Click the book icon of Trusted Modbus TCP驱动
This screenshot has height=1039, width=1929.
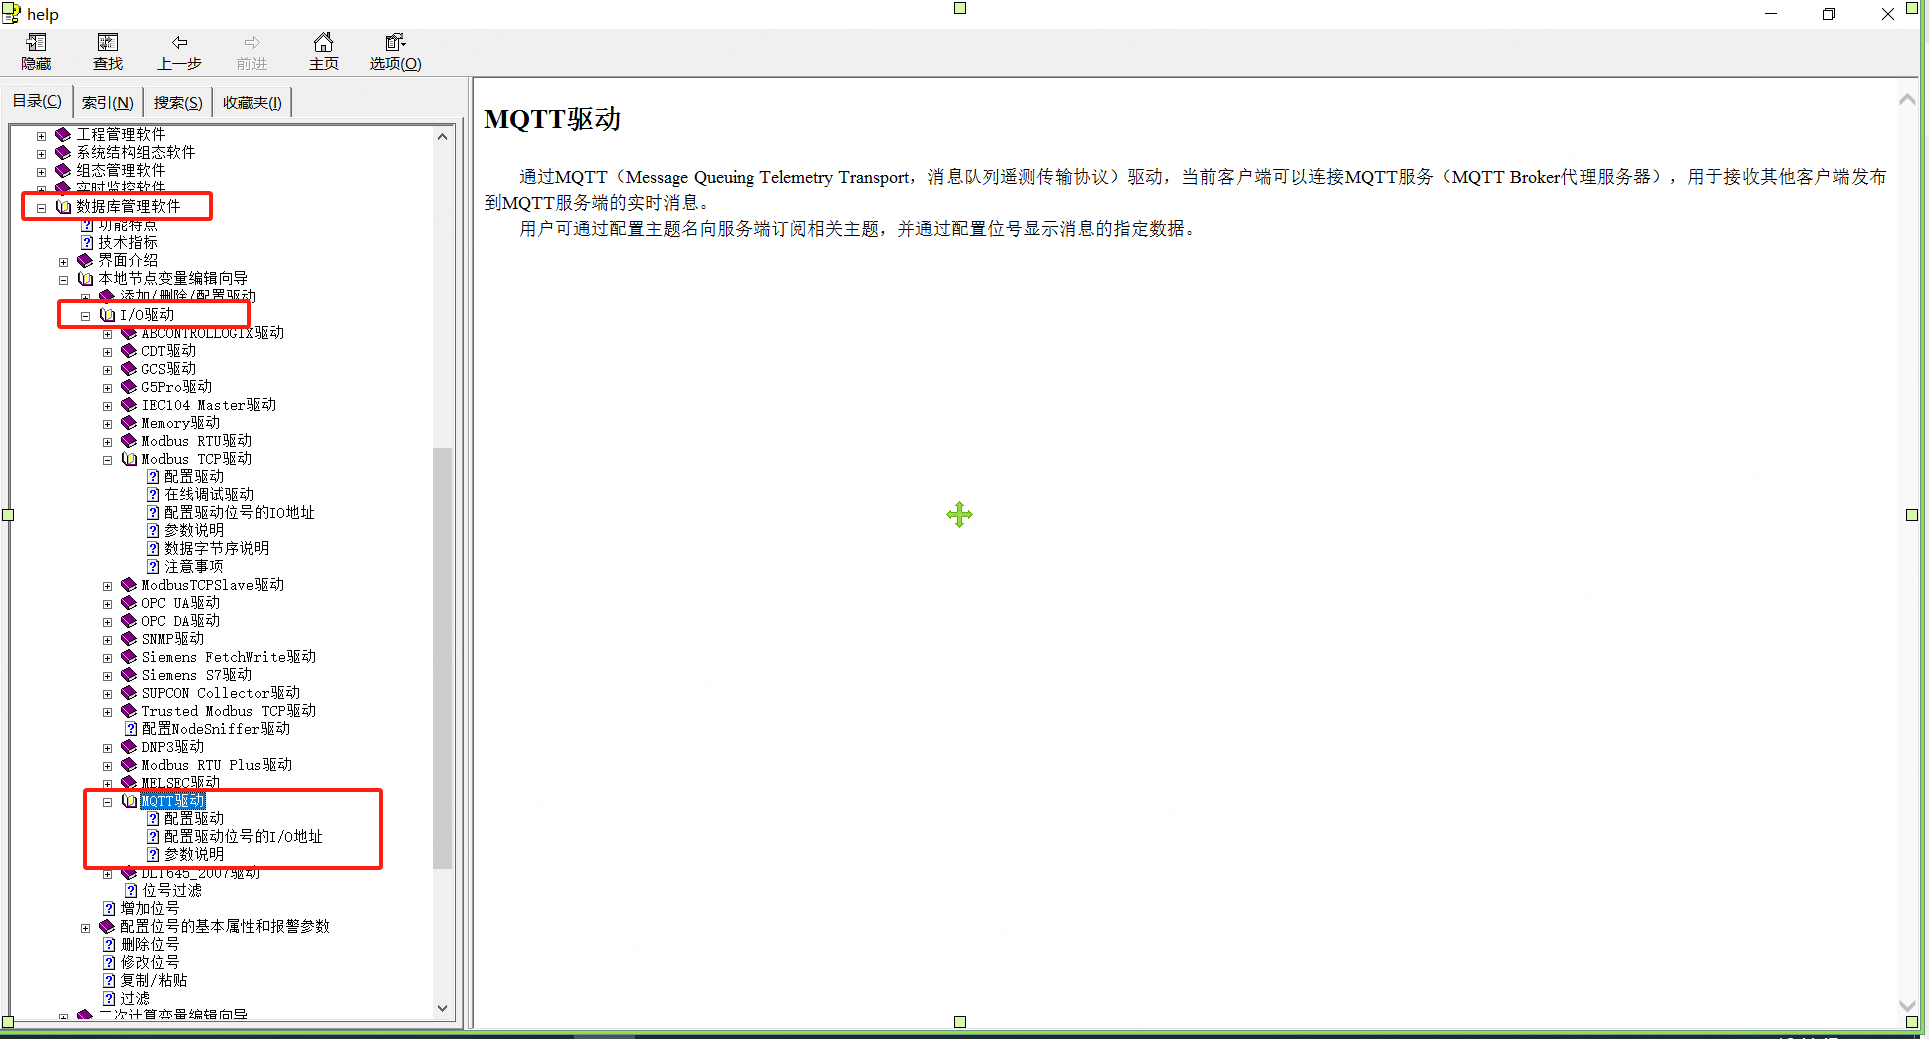pyautogui.click(x=129, y=710)
